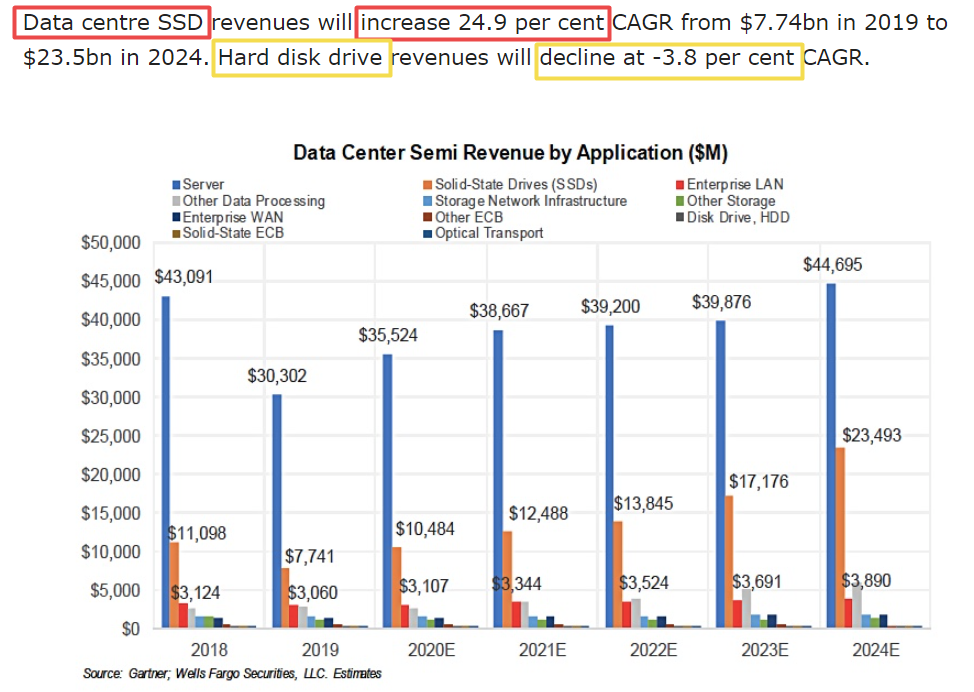Click the yellow-boxed 'Hard disk drive' text

pos(301,58)
